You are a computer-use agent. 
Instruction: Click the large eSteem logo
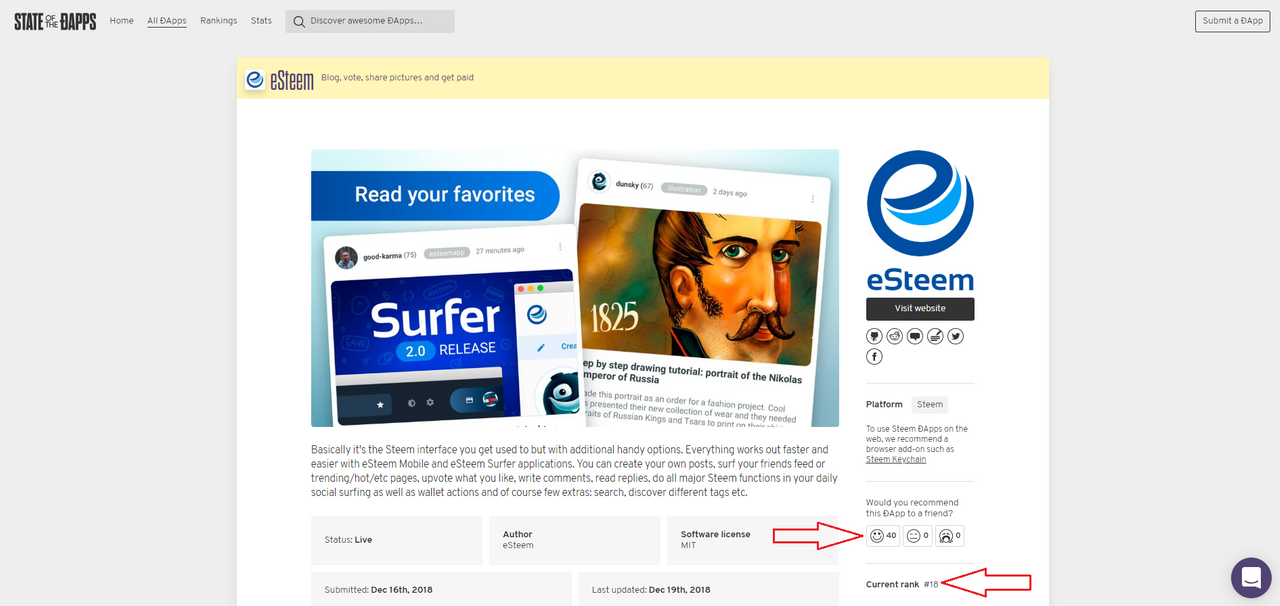[x=920, y=221]
